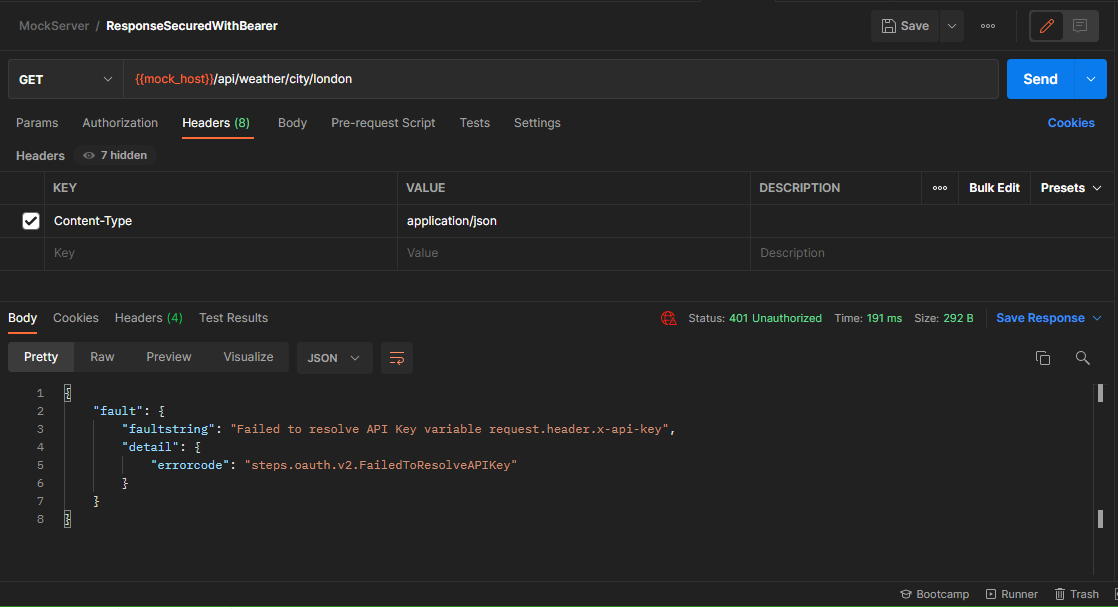Switch to the Tests tab
Viewport: 1118px width, 609px height.
[475, 123]
